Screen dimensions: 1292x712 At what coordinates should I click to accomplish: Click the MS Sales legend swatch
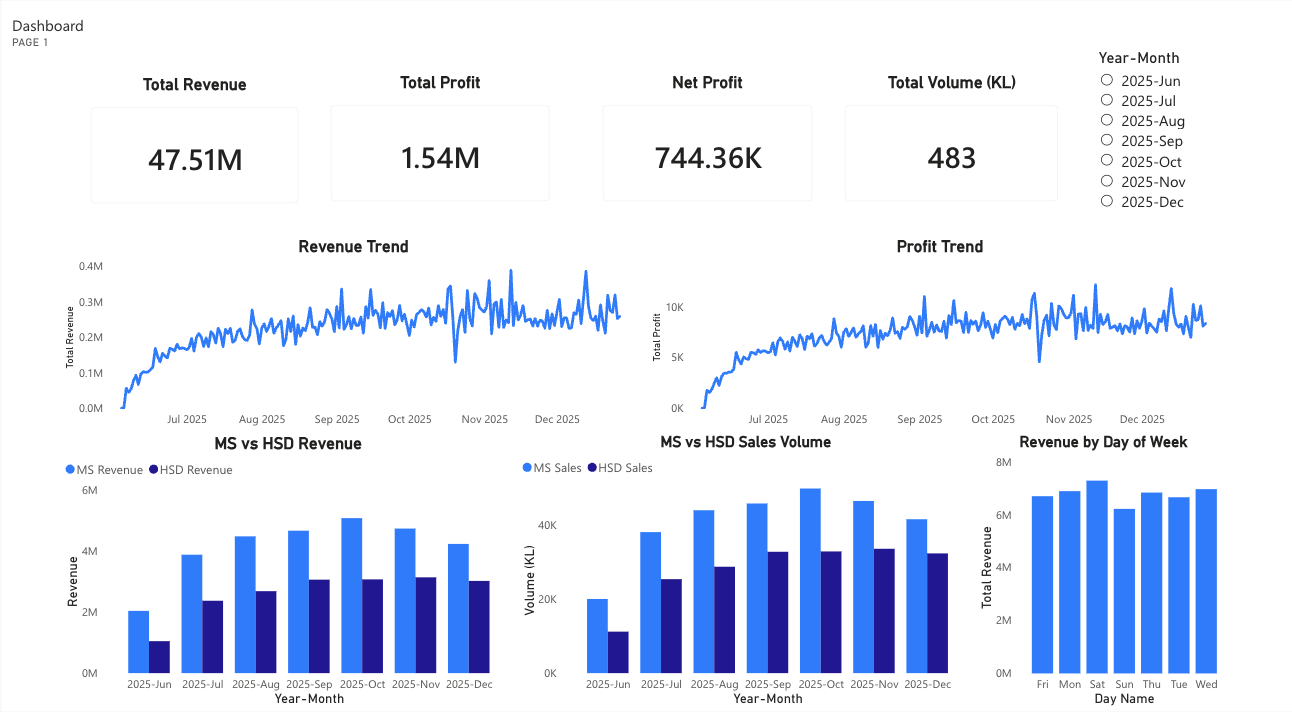pyautogui.click(x=527, y=467)
